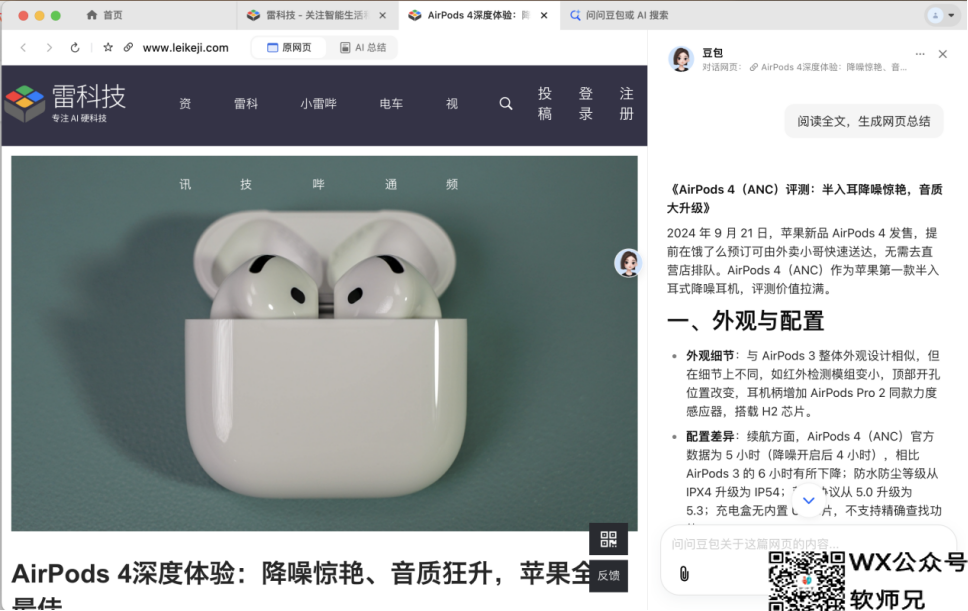Screen dimensions: 968x611
Task: Open the 小雷哔哔 navigation menu
Action: (x=319, y=104)
